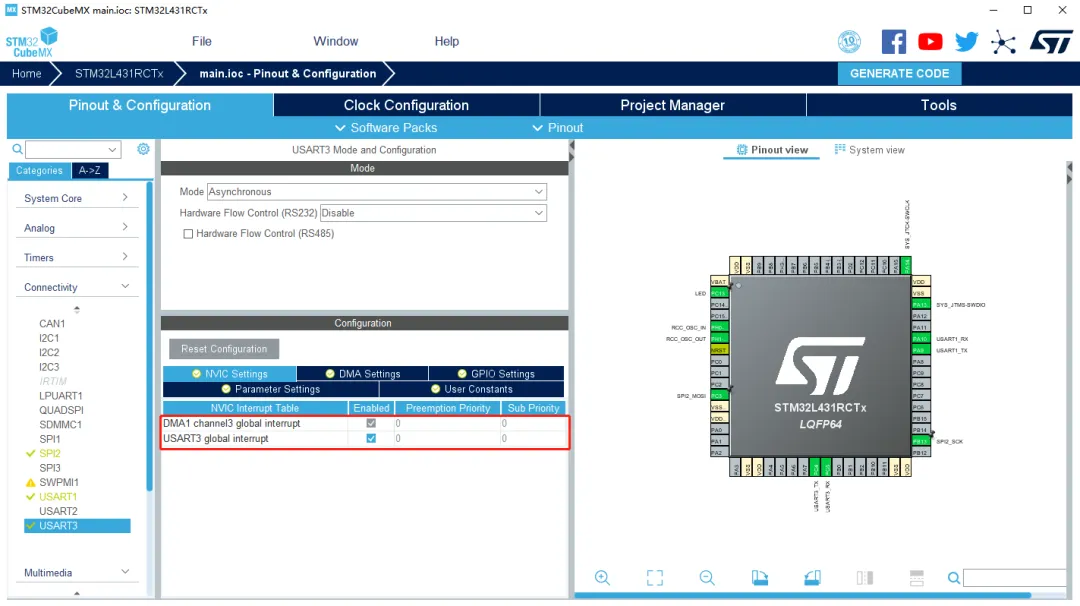Screen dimensions: 1080x606
Task: Fit chip to pinout view
Action: (654, 578)
